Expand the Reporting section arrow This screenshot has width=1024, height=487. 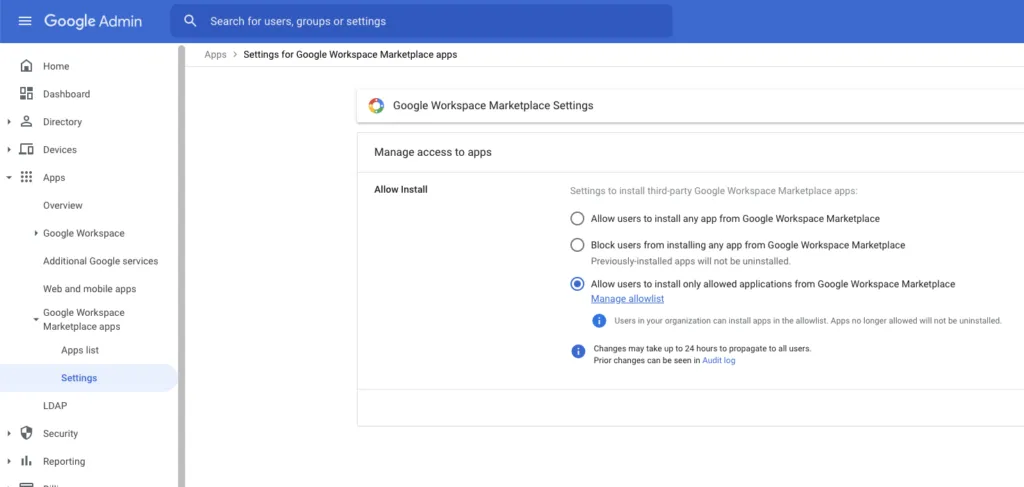tap(9, 462)
